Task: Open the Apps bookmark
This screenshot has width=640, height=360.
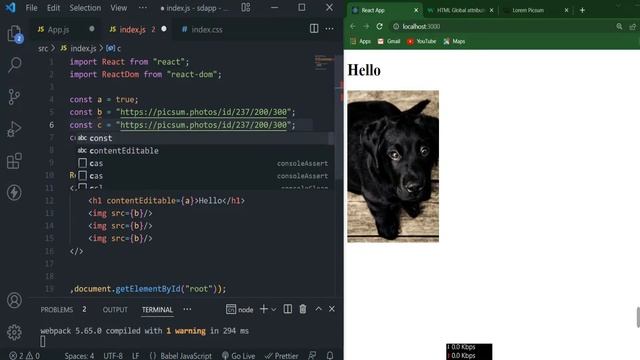Action: 361,41
